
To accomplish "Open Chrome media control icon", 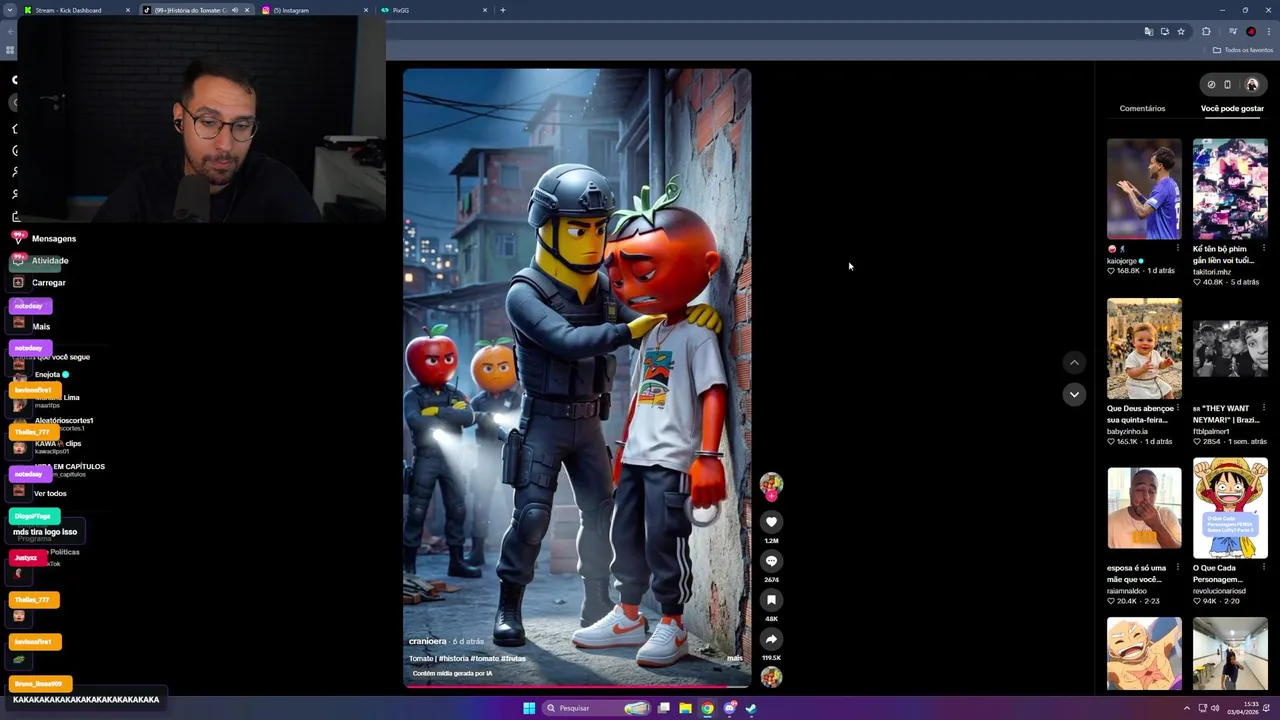I will tap(1233, 31).
